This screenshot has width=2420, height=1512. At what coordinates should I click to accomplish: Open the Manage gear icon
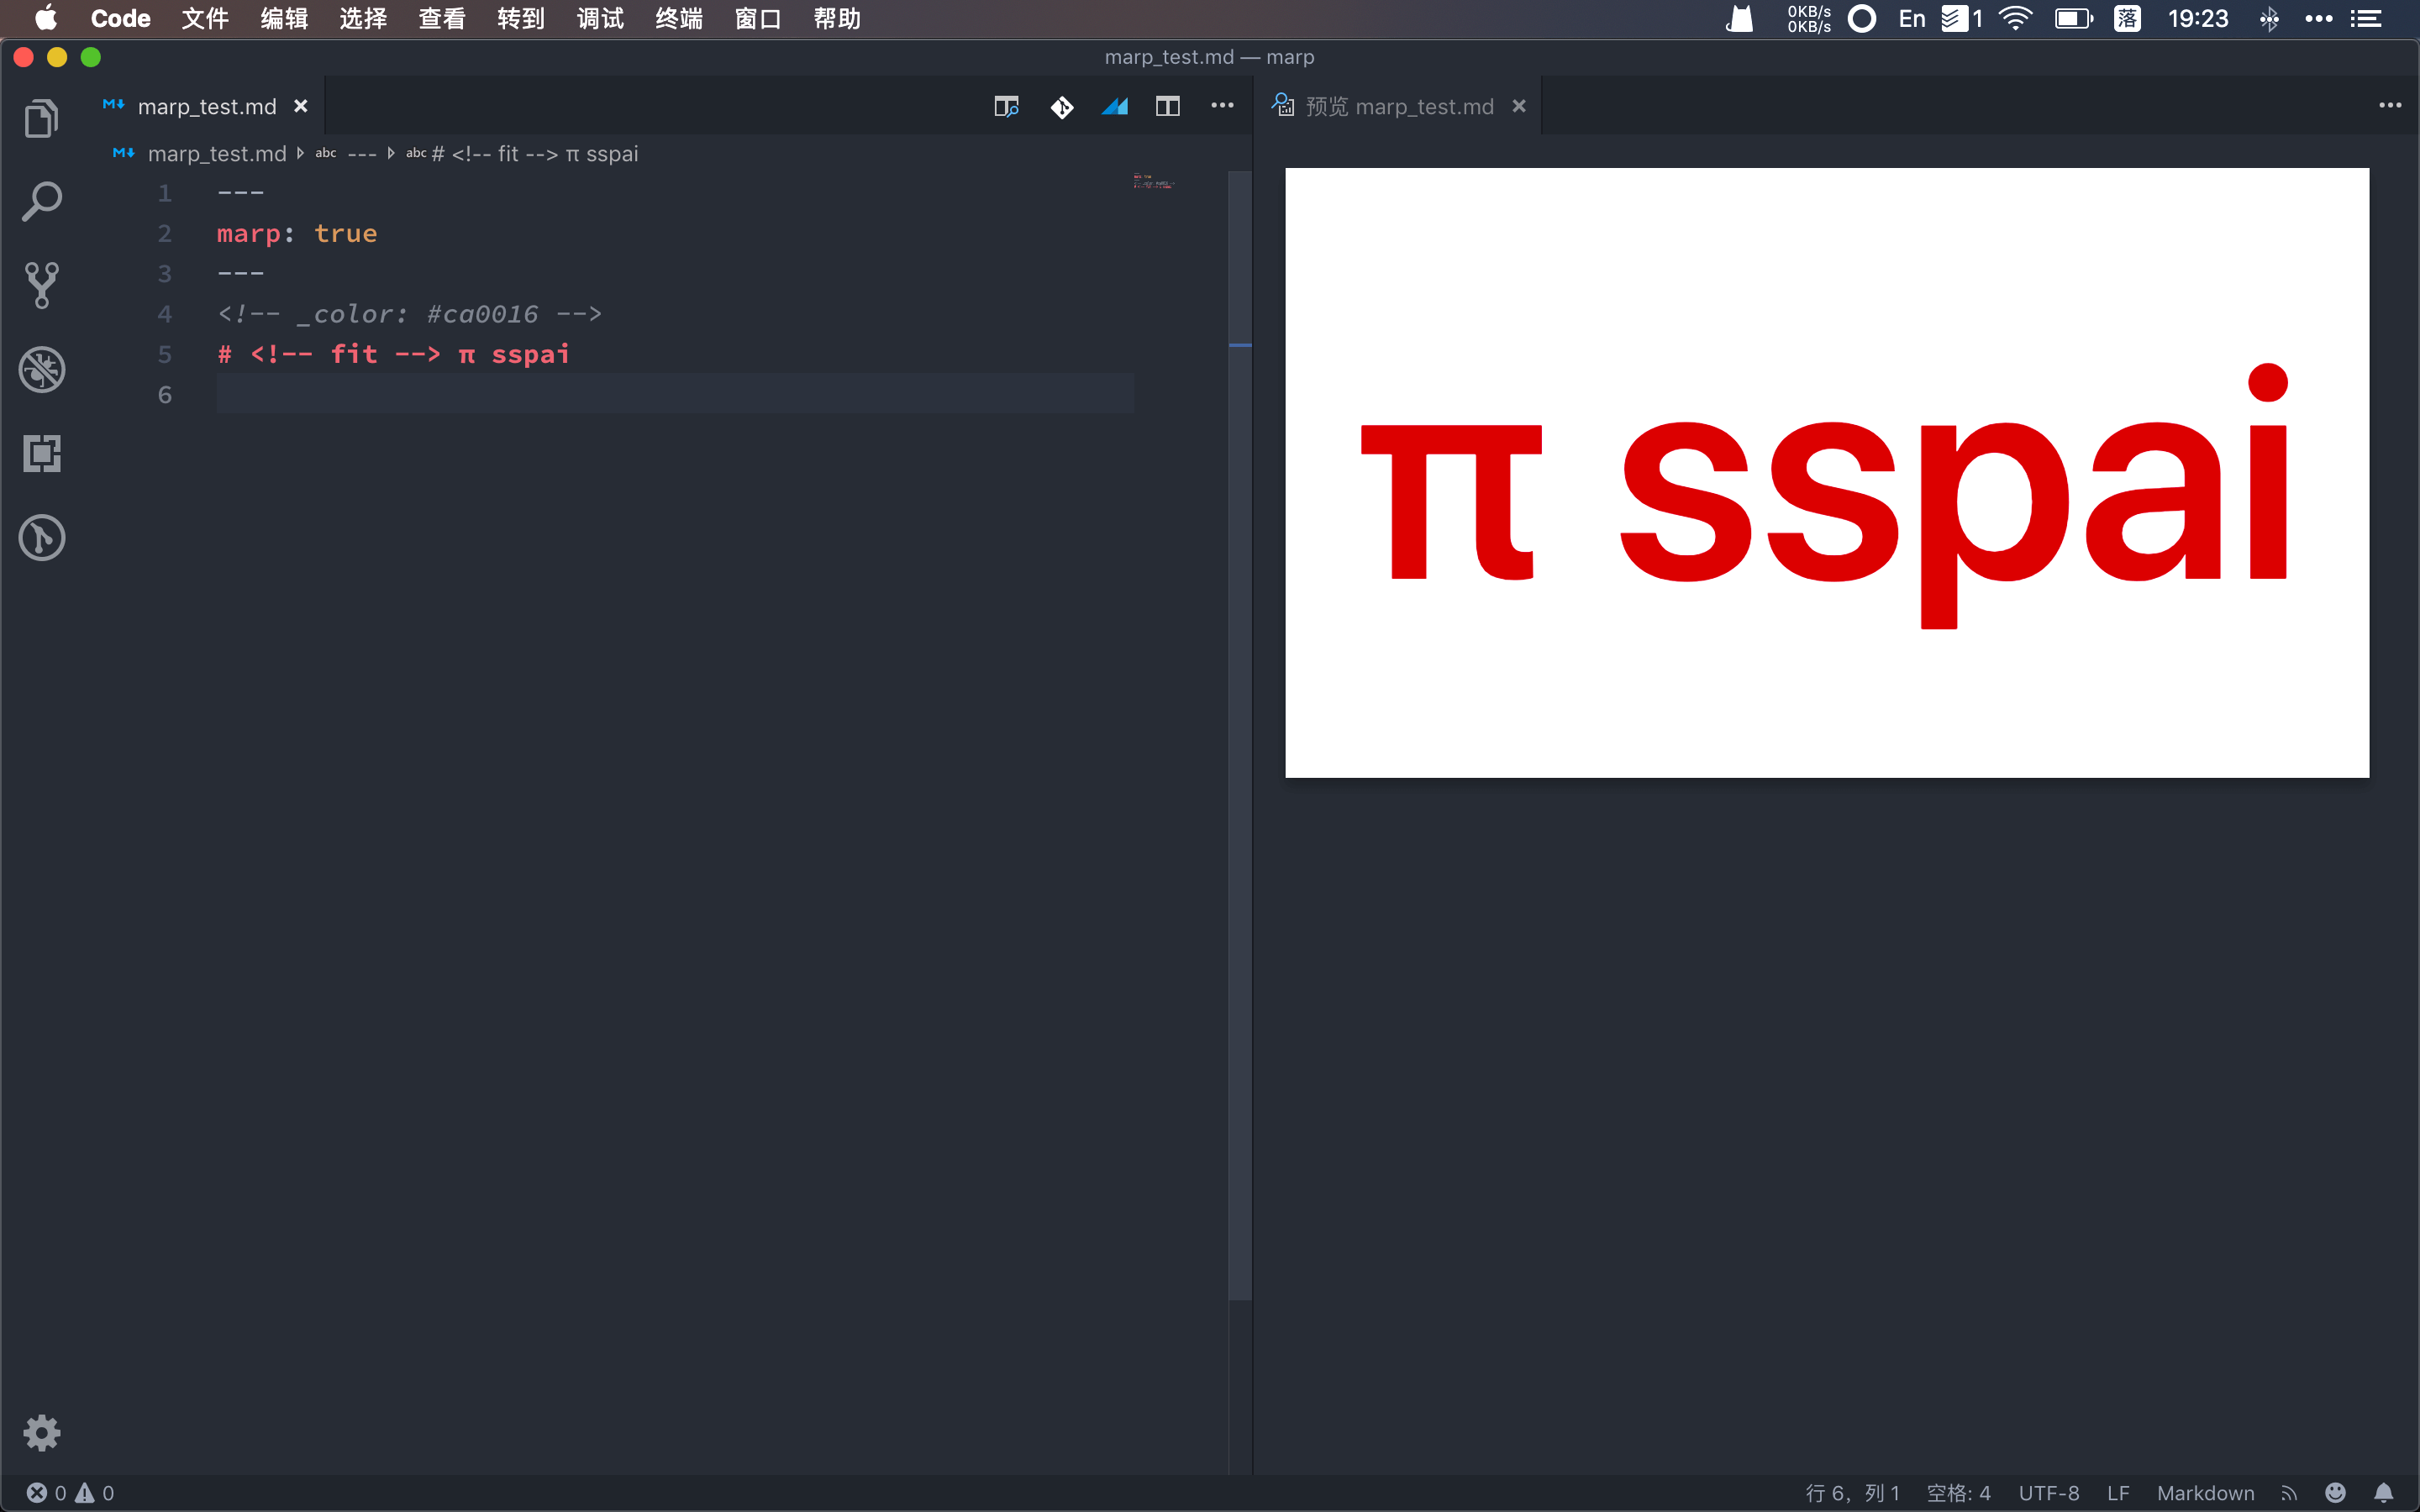pos(41,1433)
